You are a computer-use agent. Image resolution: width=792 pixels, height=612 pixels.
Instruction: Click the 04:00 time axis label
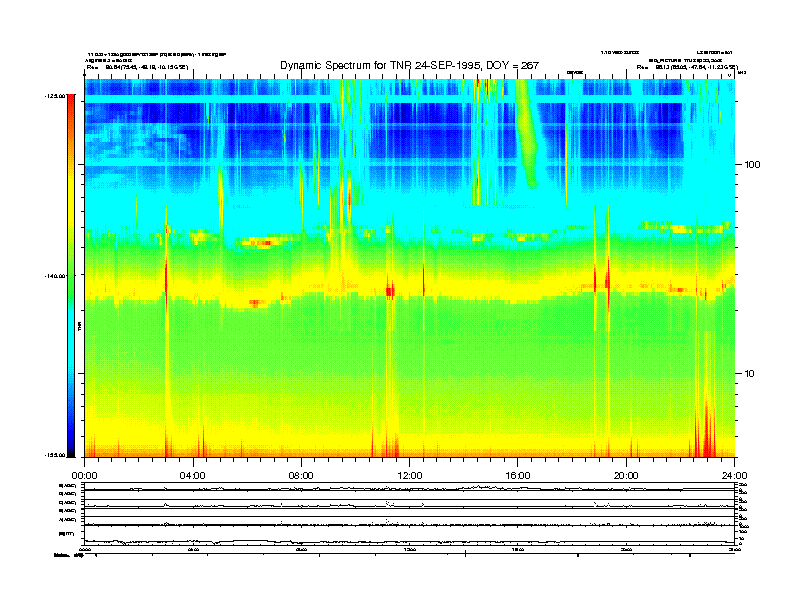(x=193, y=476)
